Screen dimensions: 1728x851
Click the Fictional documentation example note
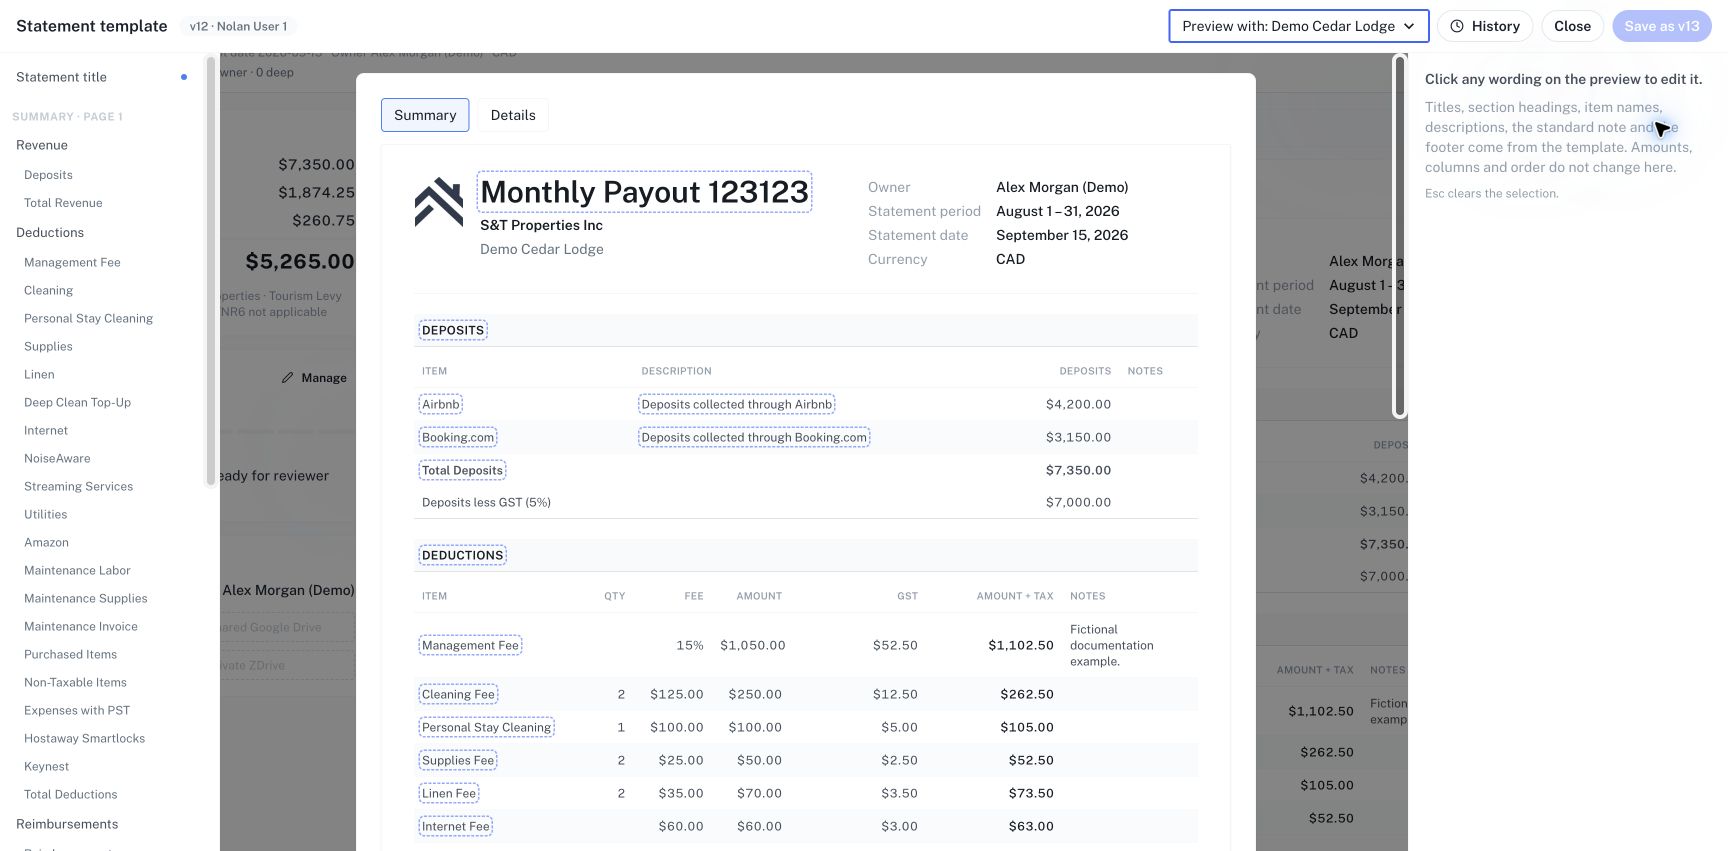pyautogui.click(x=1111, y=646)
